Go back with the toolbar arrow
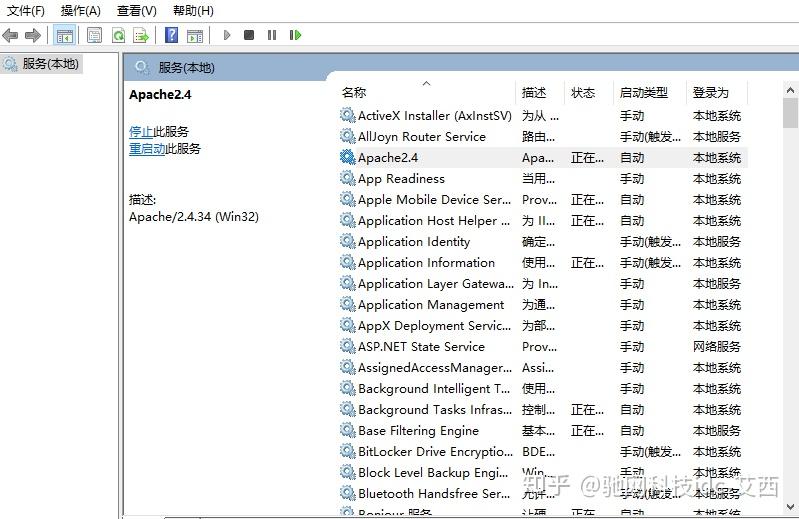799x519 pixels. [x=10, y=35]
